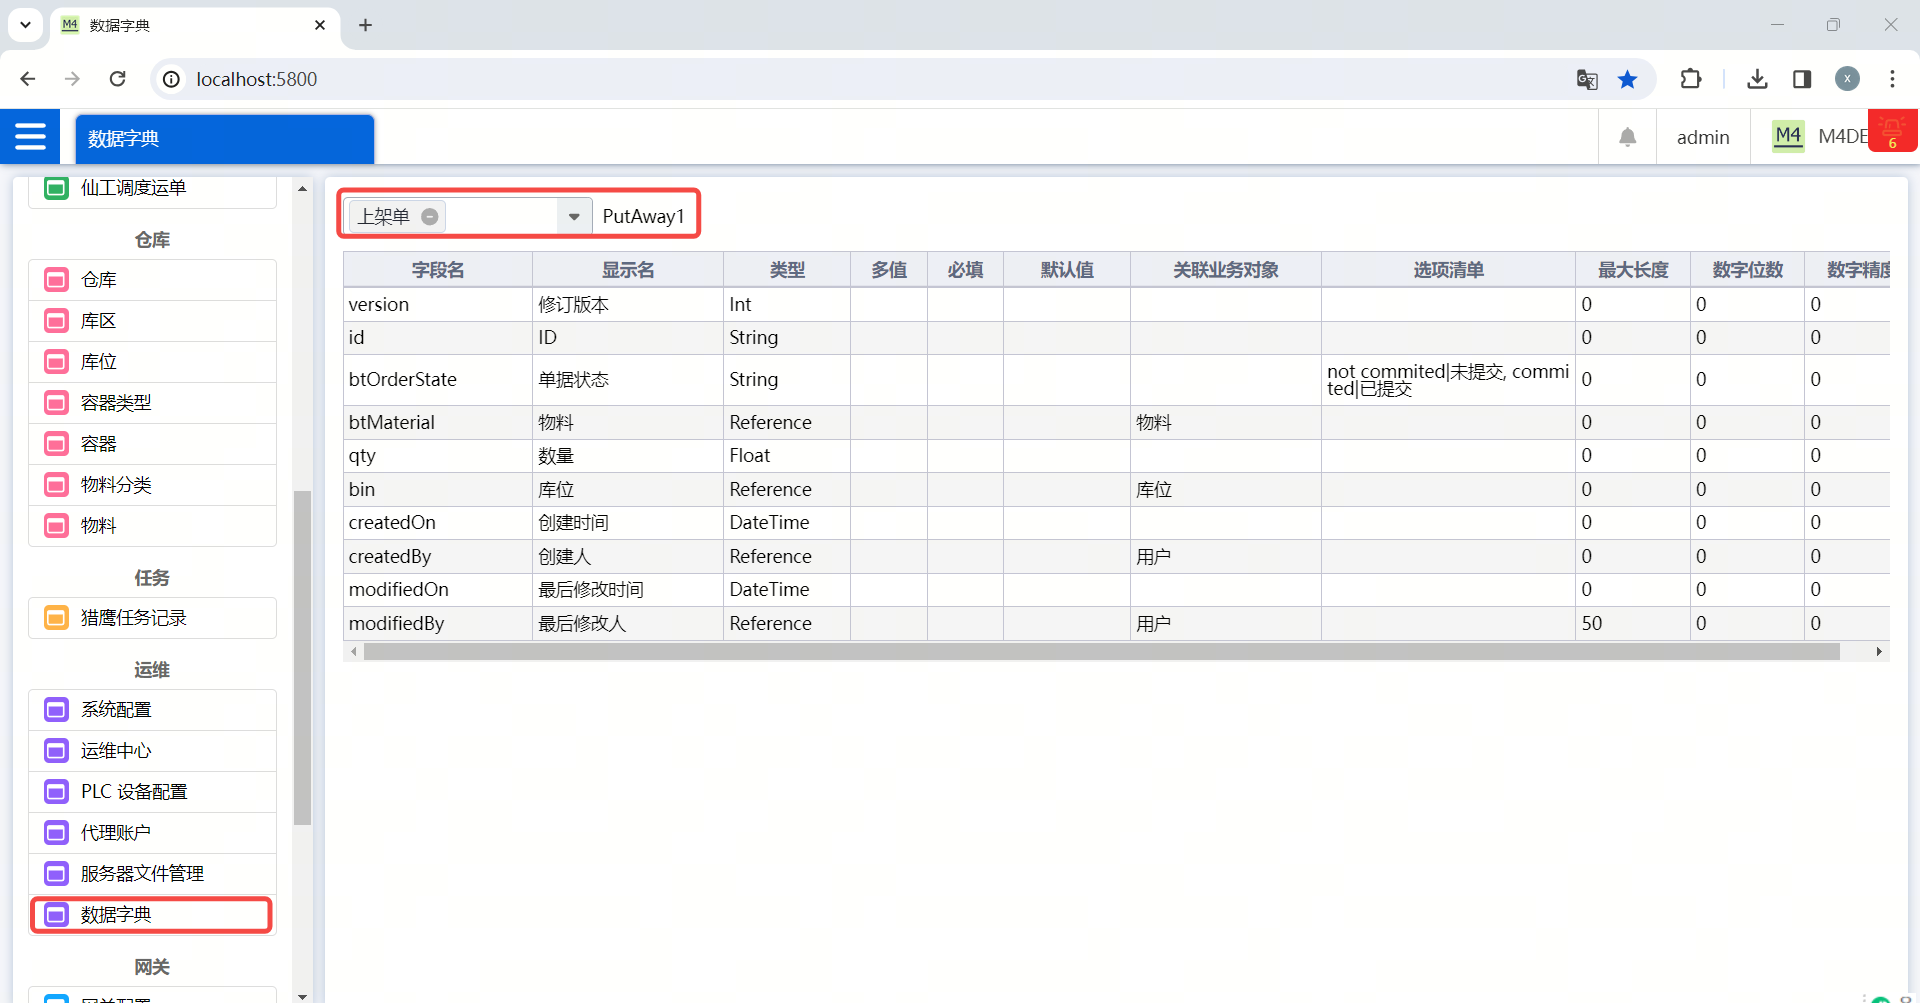Open 服务器文件管理 menu entry

point(152,874)
